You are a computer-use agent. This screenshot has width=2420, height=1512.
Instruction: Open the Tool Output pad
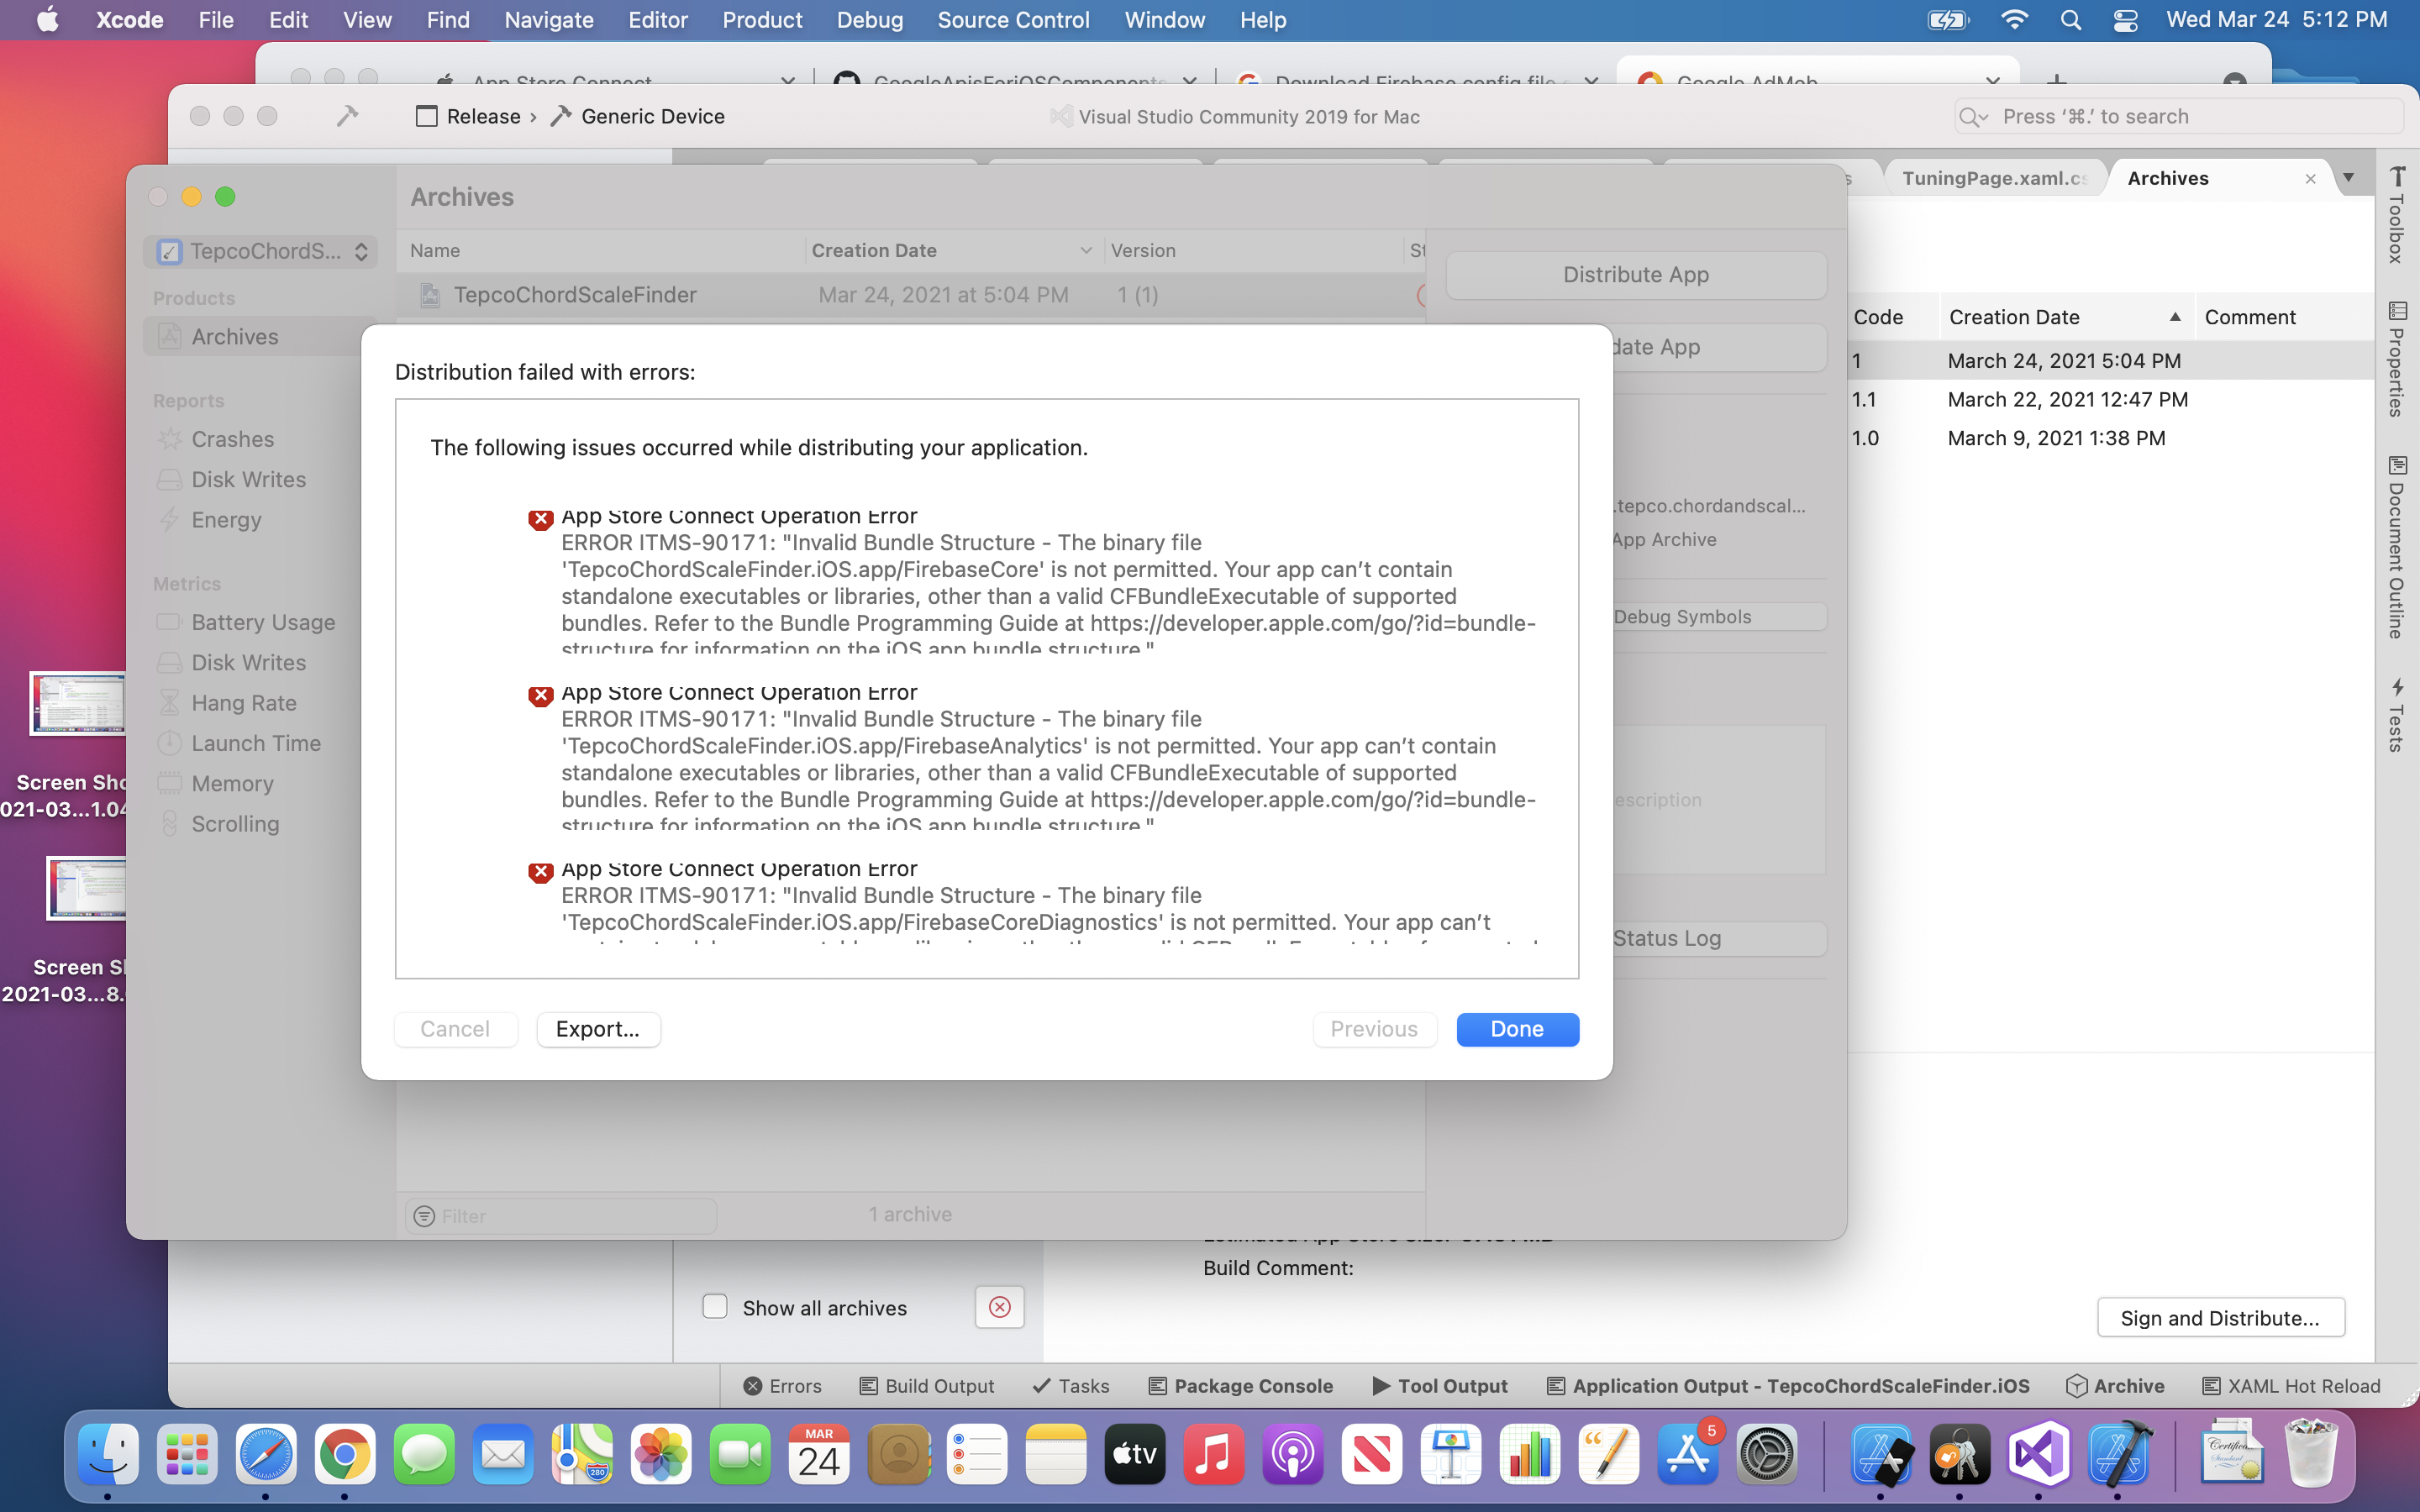(1440, 1386)
